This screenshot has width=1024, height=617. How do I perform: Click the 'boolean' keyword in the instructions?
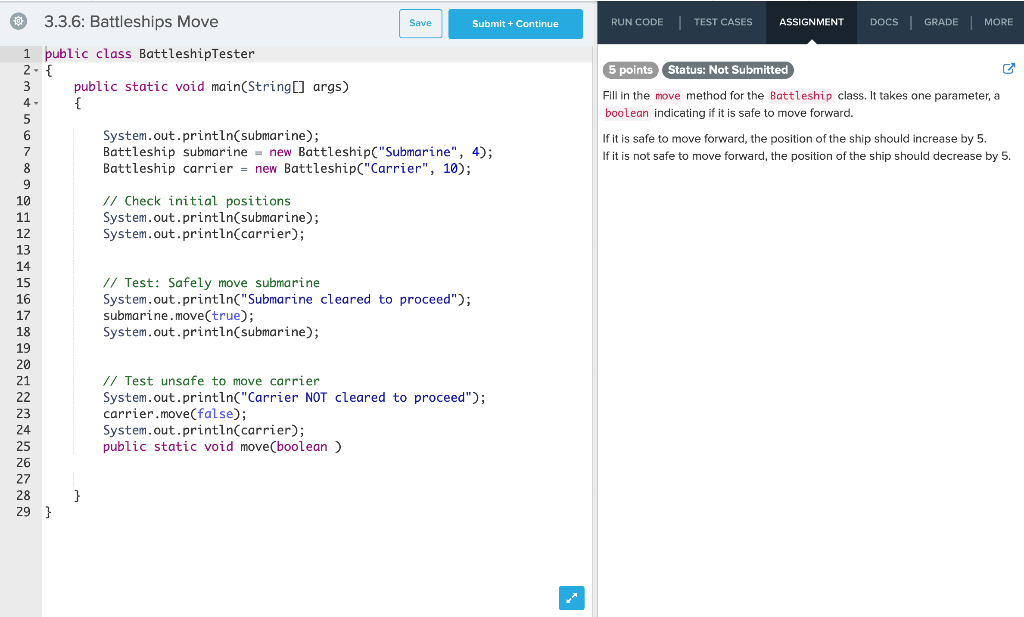click(x=626, y=113)
